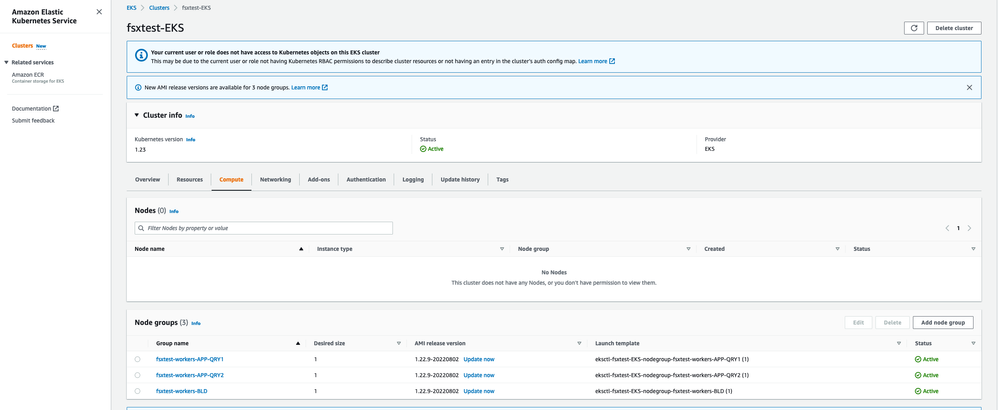Image resolution: width=999 pixels, height=410 pixels.
Task: Sort node groups by Group name arrow
Action: tap(298, 343)
